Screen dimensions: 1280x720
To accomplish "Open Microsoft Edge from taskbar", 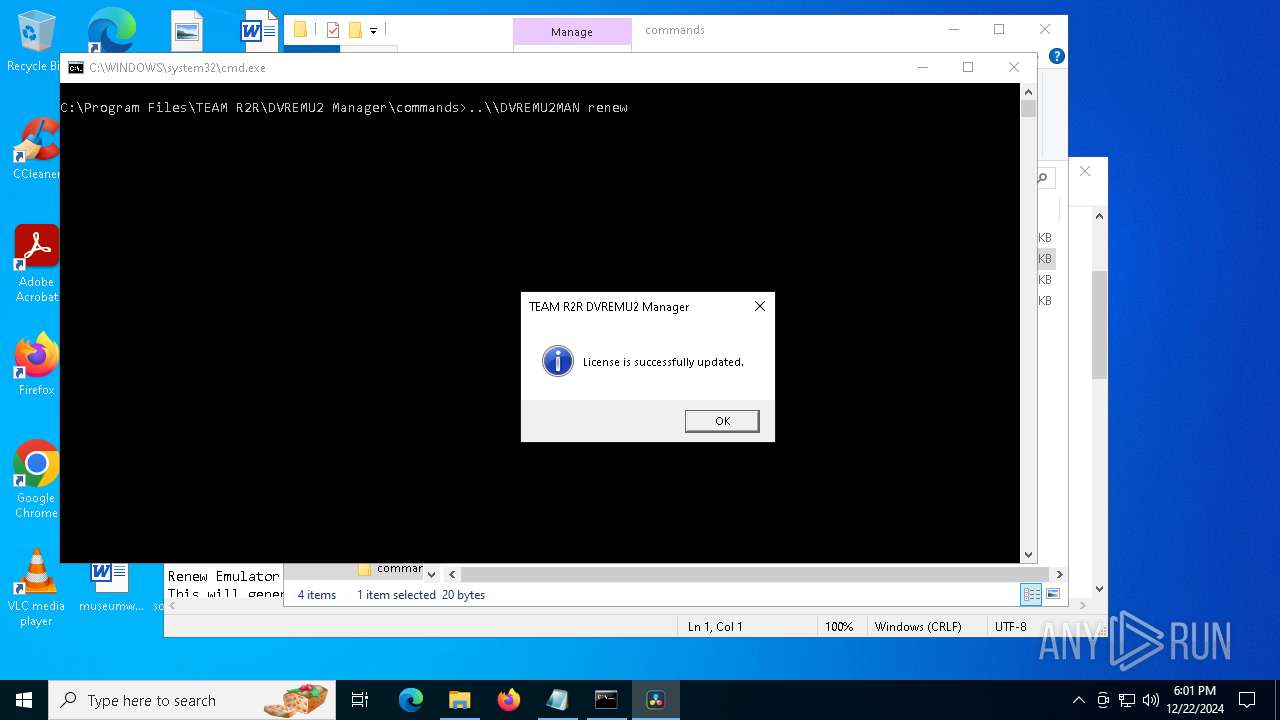I will point(411,700).
